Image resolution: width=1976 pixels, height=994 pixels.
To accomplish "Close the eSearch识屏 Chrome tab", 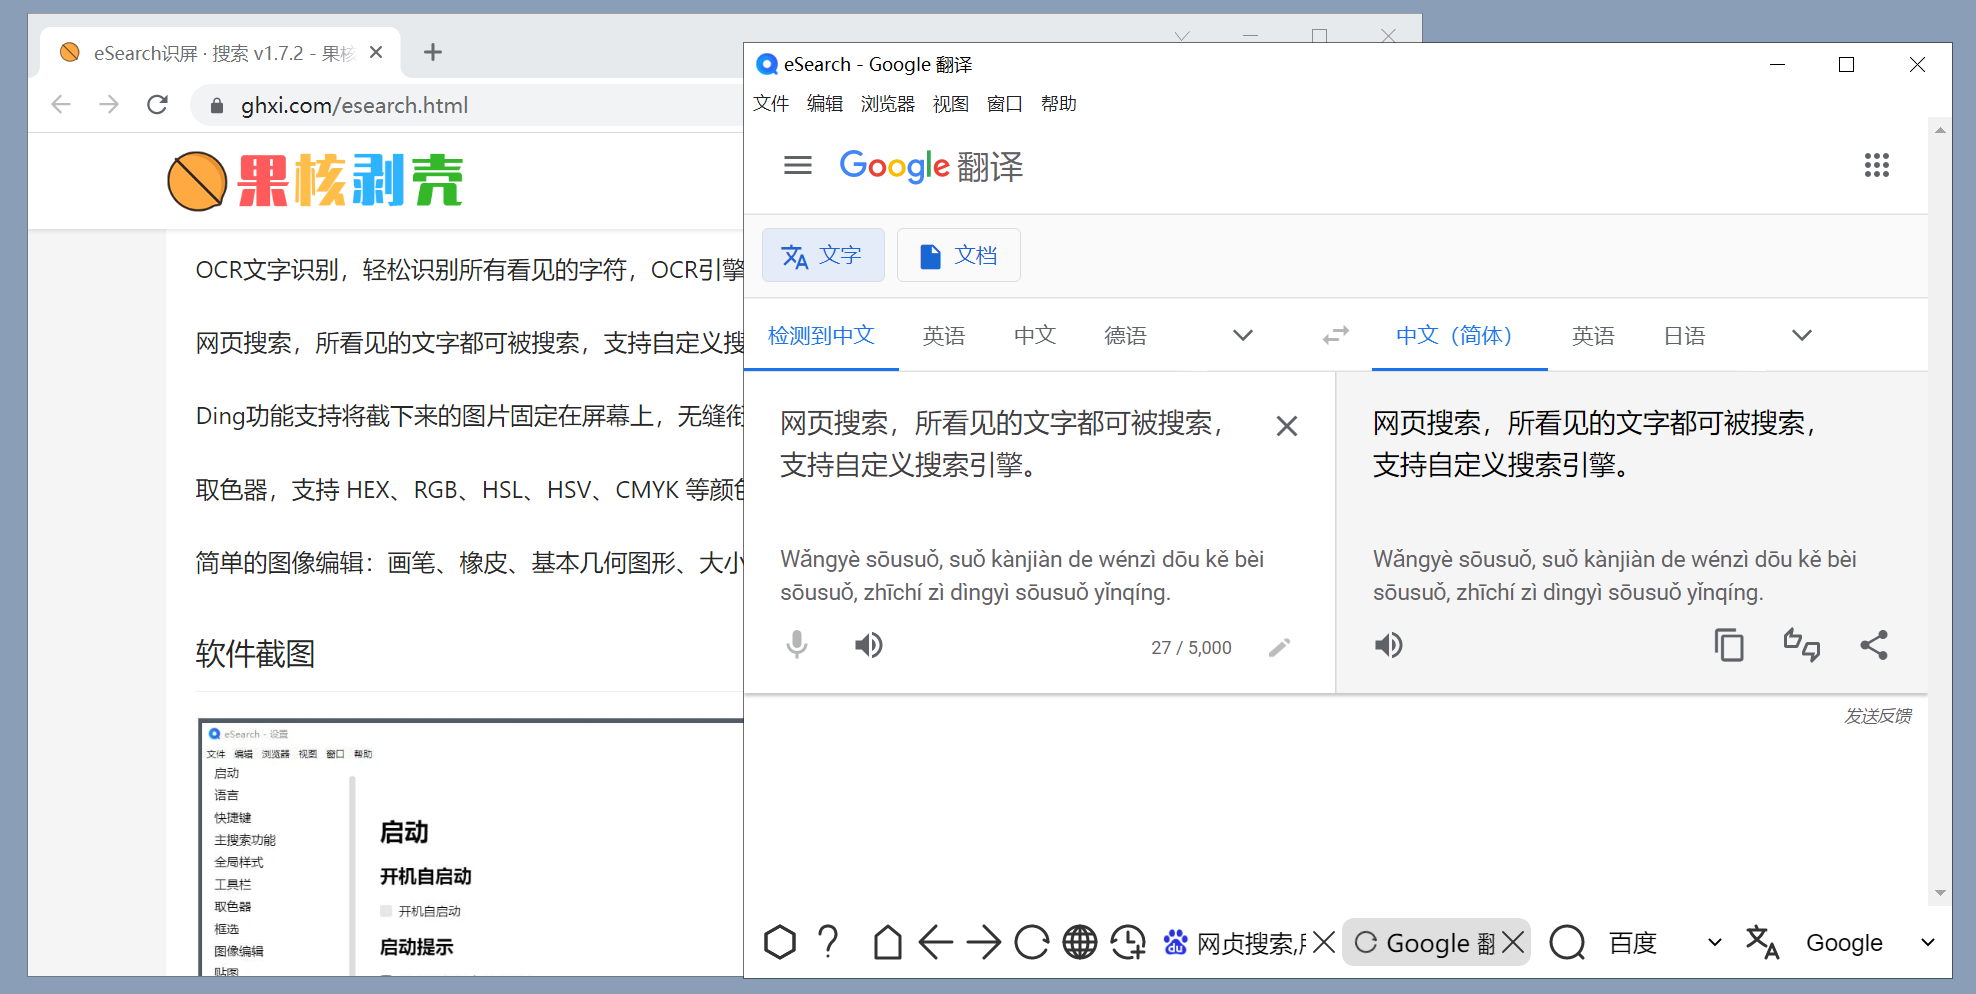I will pyautogui.click(x=376, y=52).
